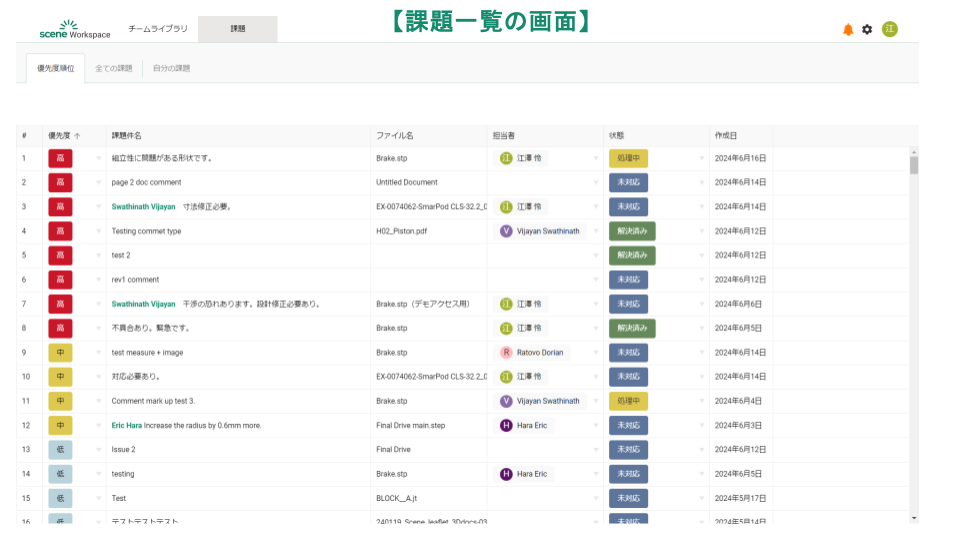The height and width of the screenshot is (540, 960).
Task: Click the Swathinath Vijayan mention in row 3
Action: tap(143, 207)
